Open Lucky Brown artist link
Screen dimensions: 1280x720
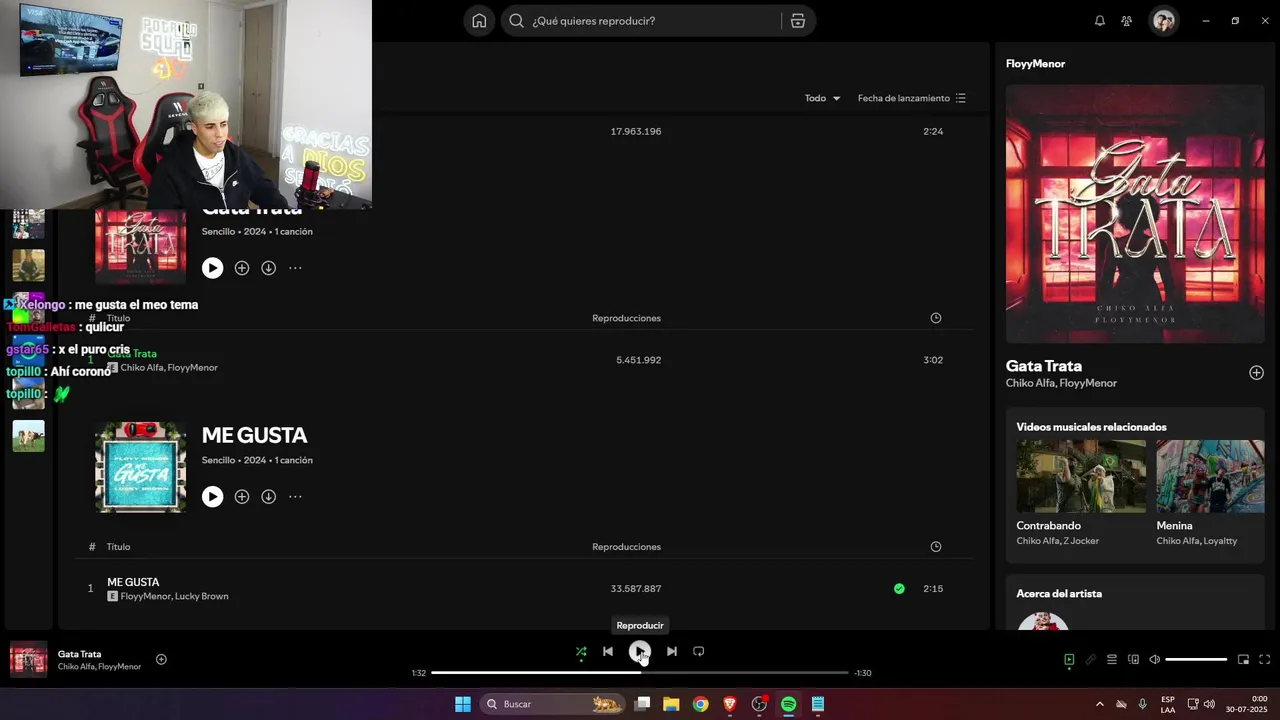[x=202, y=596]
